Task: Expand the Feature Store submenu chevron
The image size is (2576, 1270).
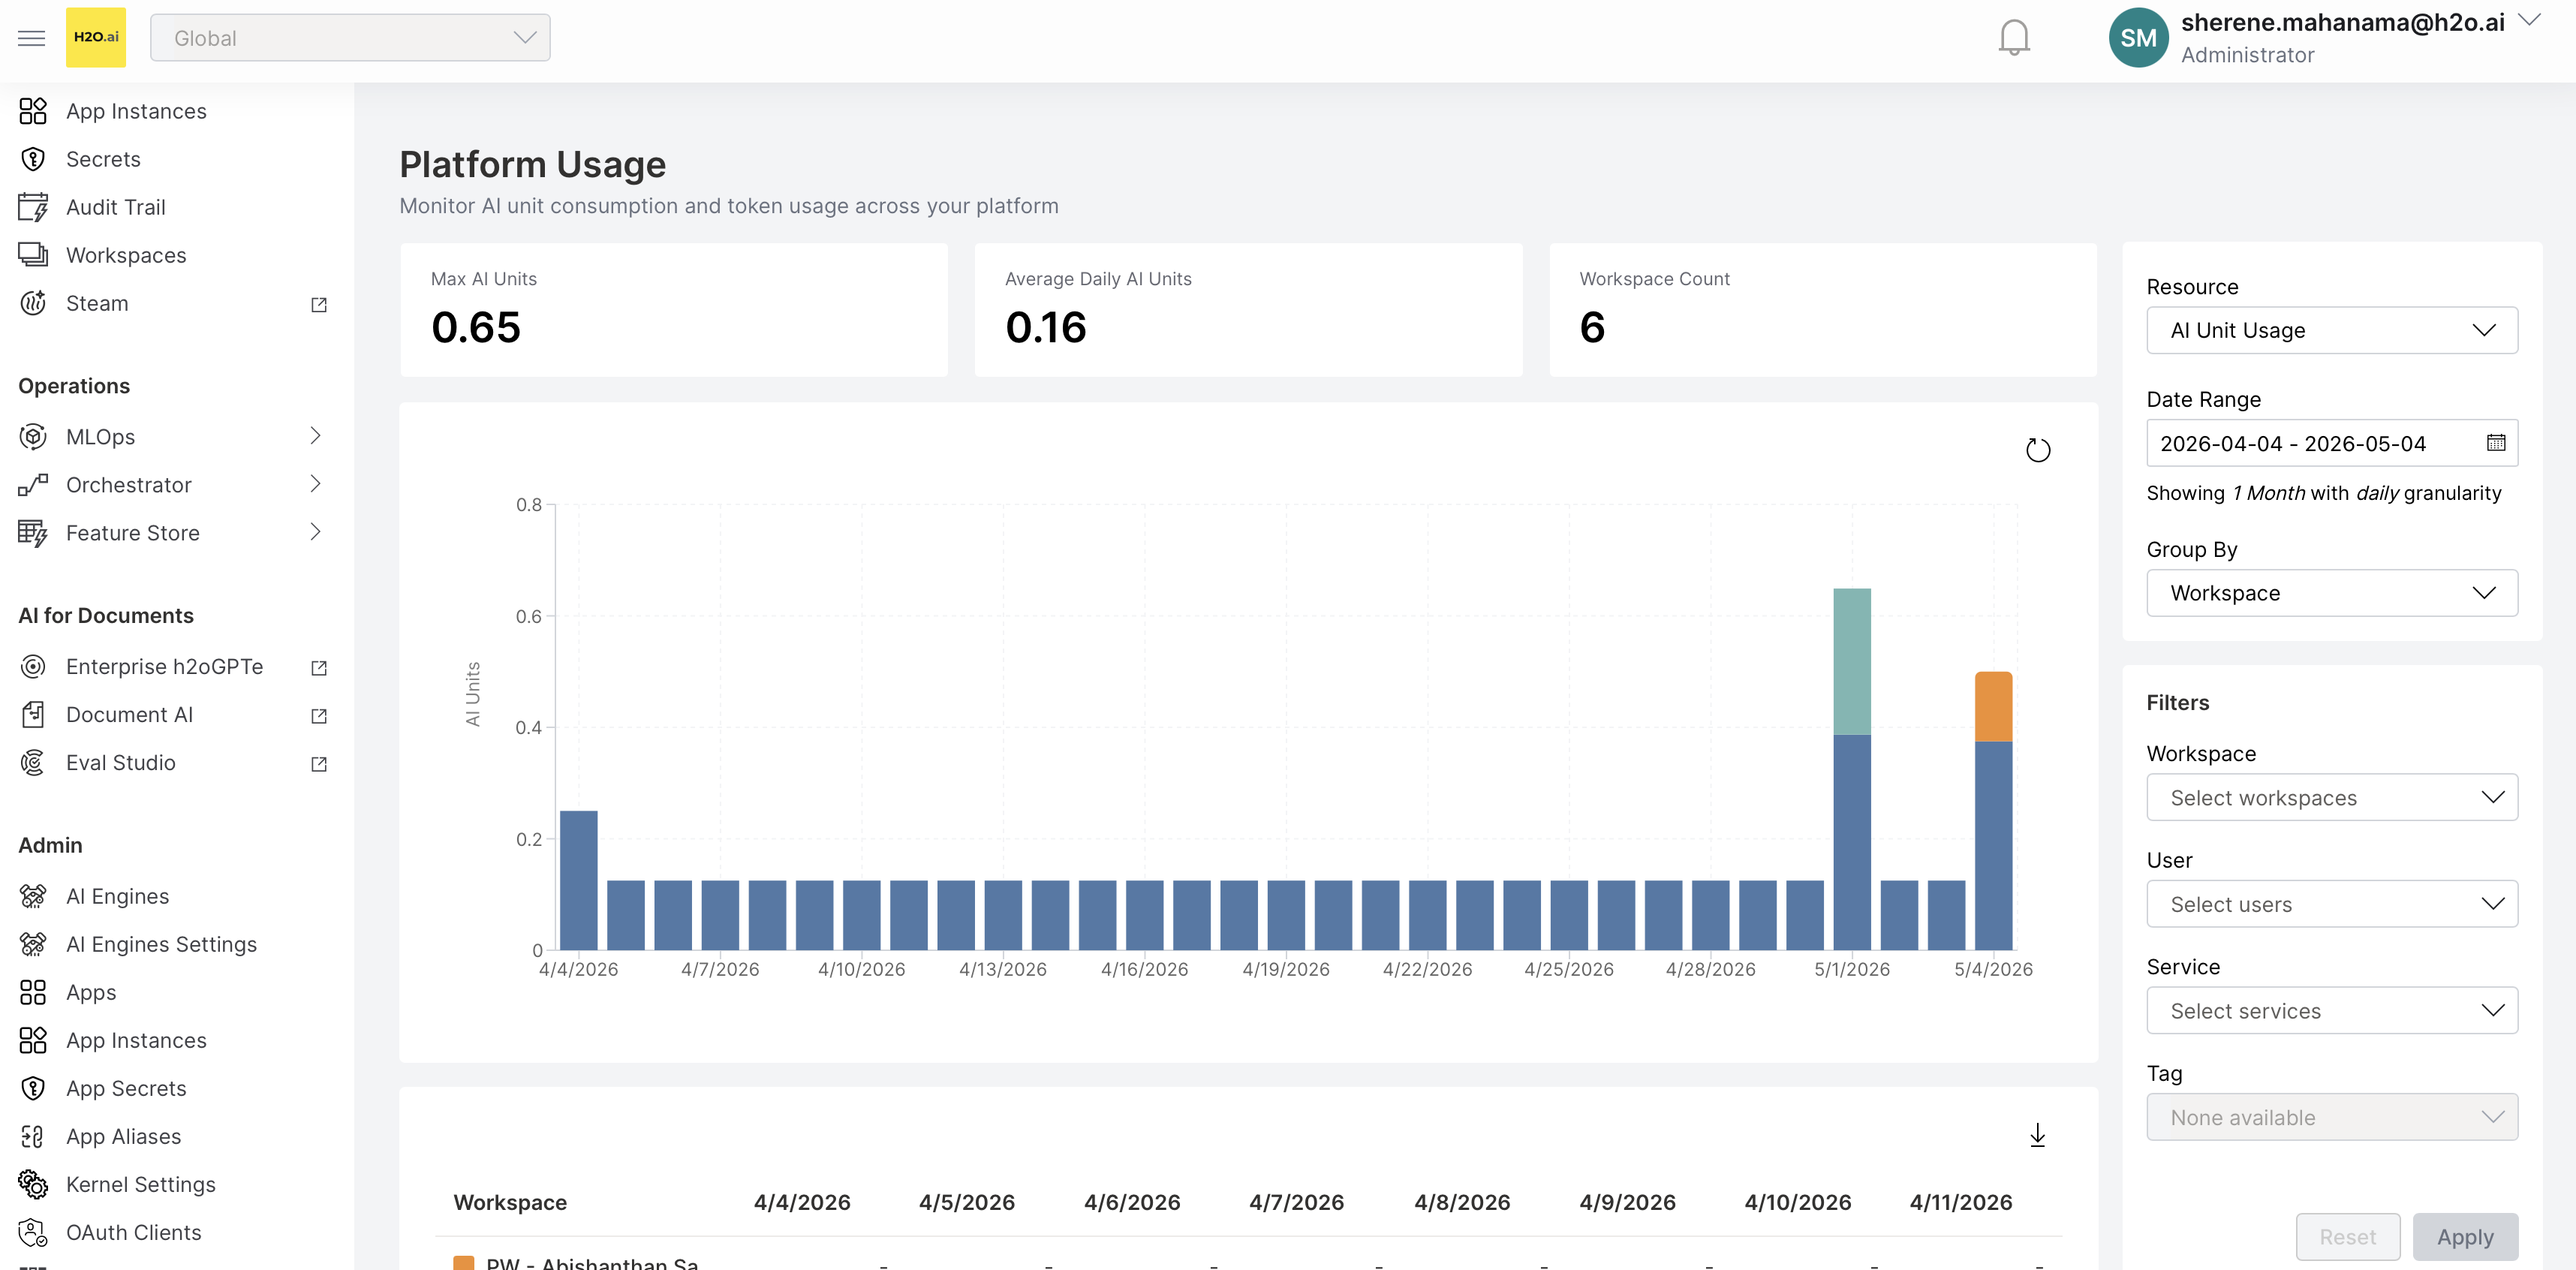Action: tap(316, 532)
